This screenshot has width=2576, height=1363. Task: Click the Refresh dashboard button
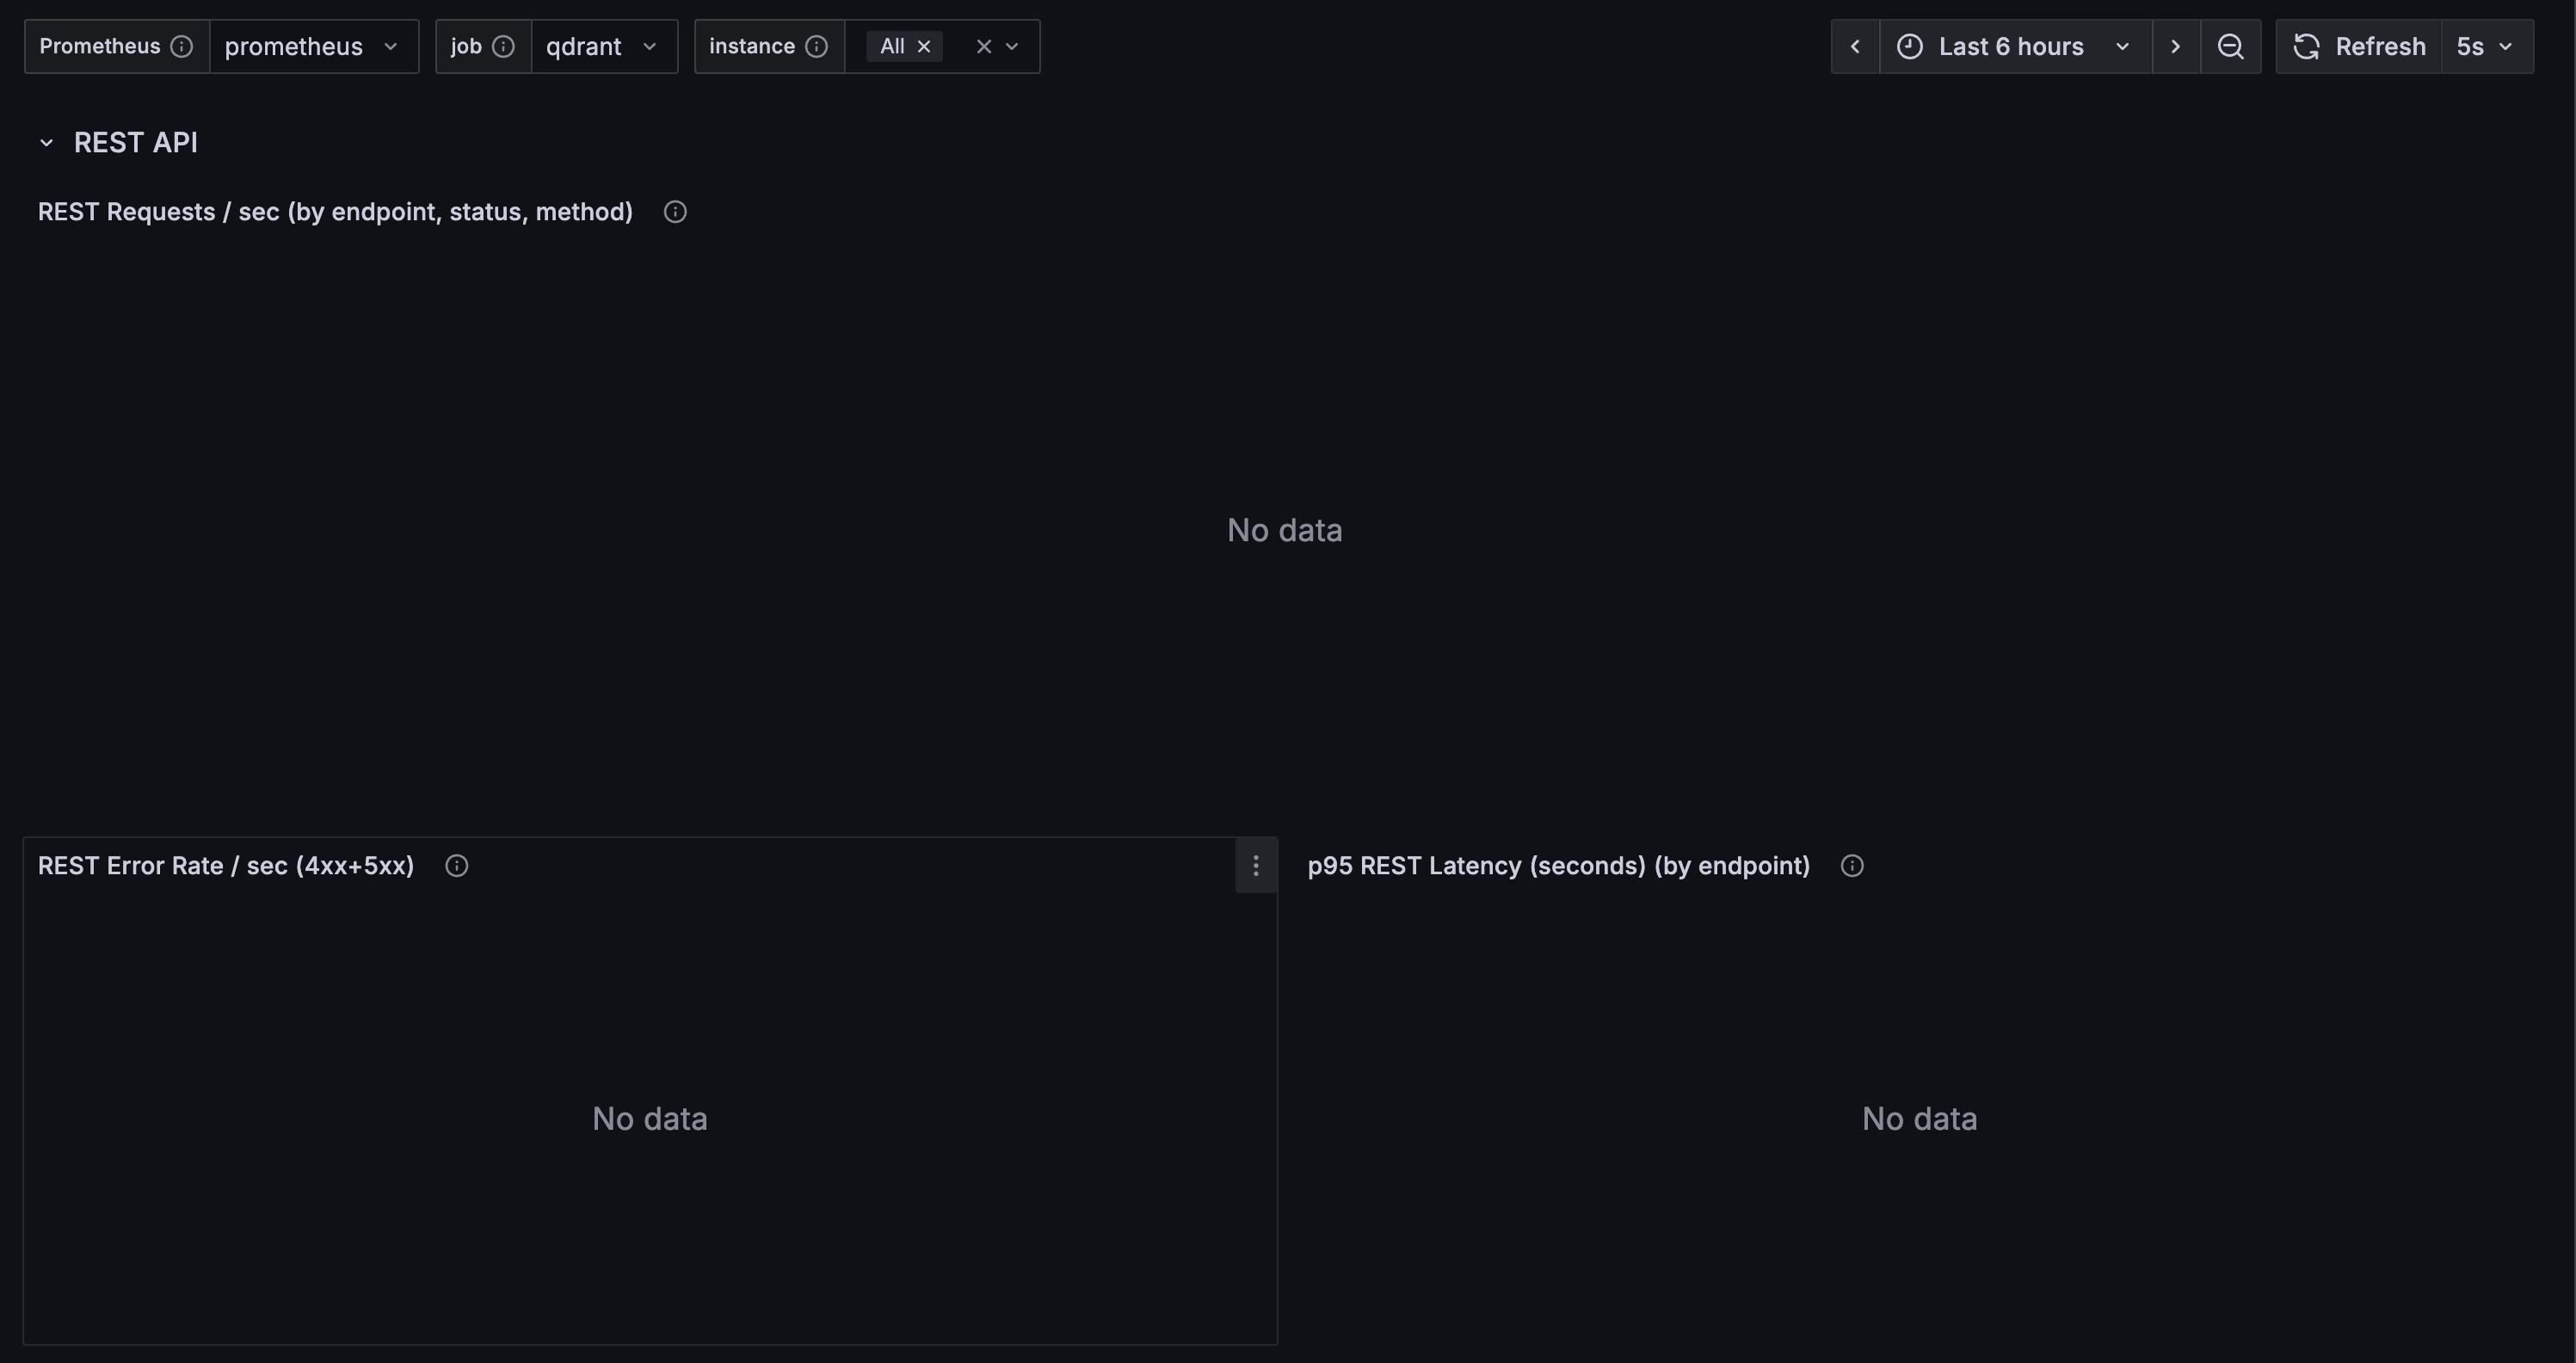[x=2360, y=47]
